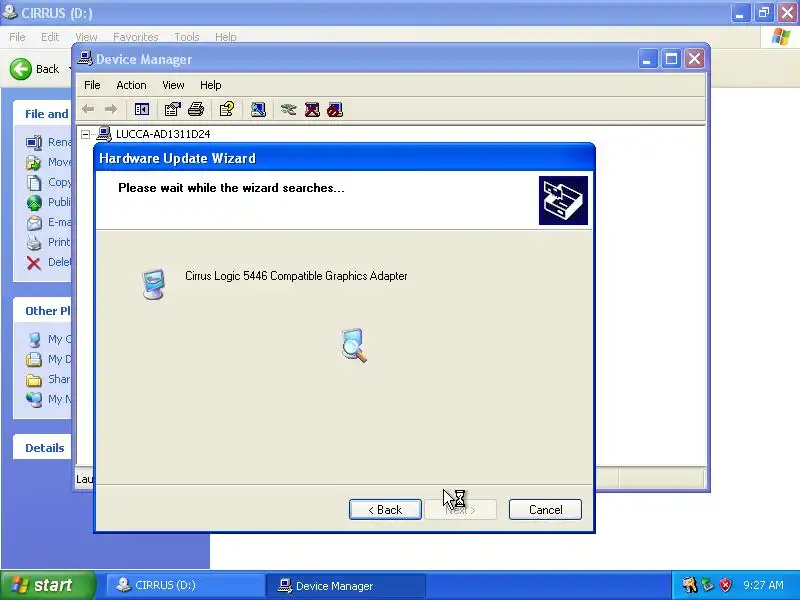Click the back arrow in Device Manager toolbar
Viewport: 800px width, 600px height.
tap(88, 109)
